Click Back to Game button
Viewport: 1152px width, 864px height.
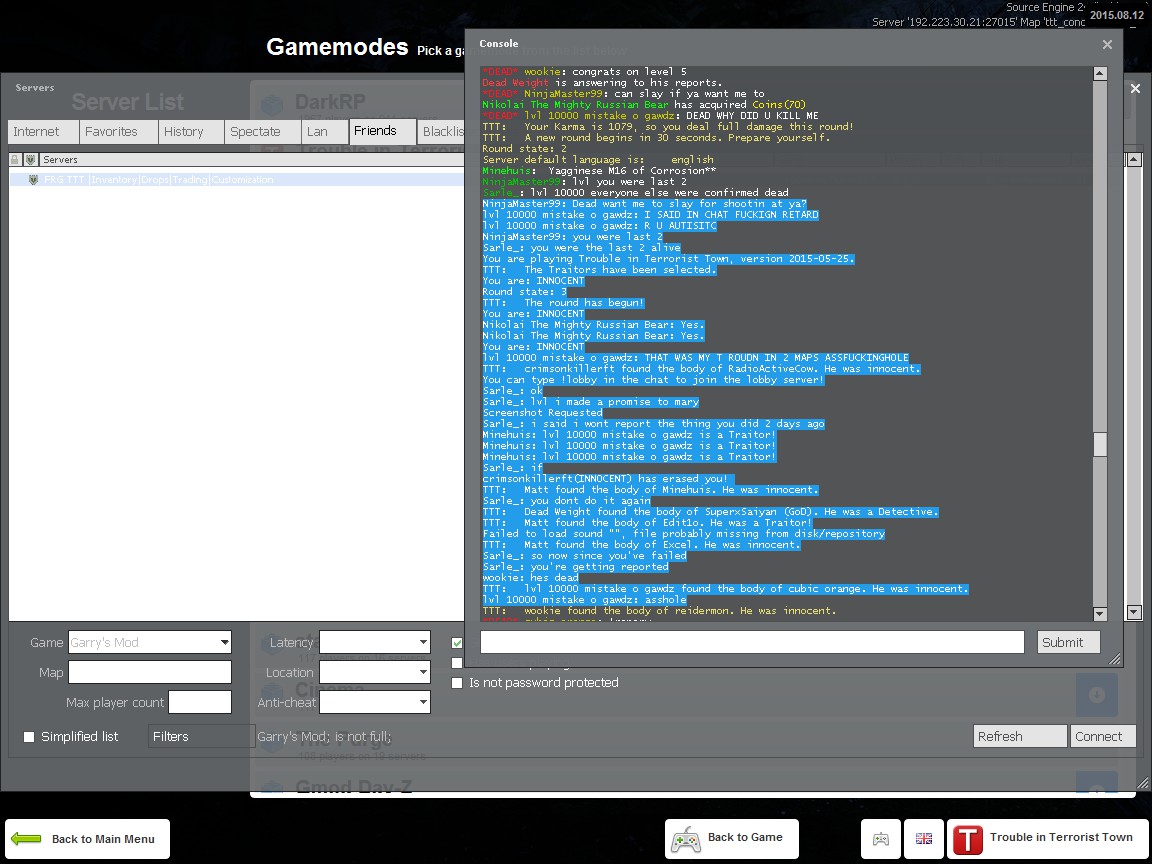(732, 838)
